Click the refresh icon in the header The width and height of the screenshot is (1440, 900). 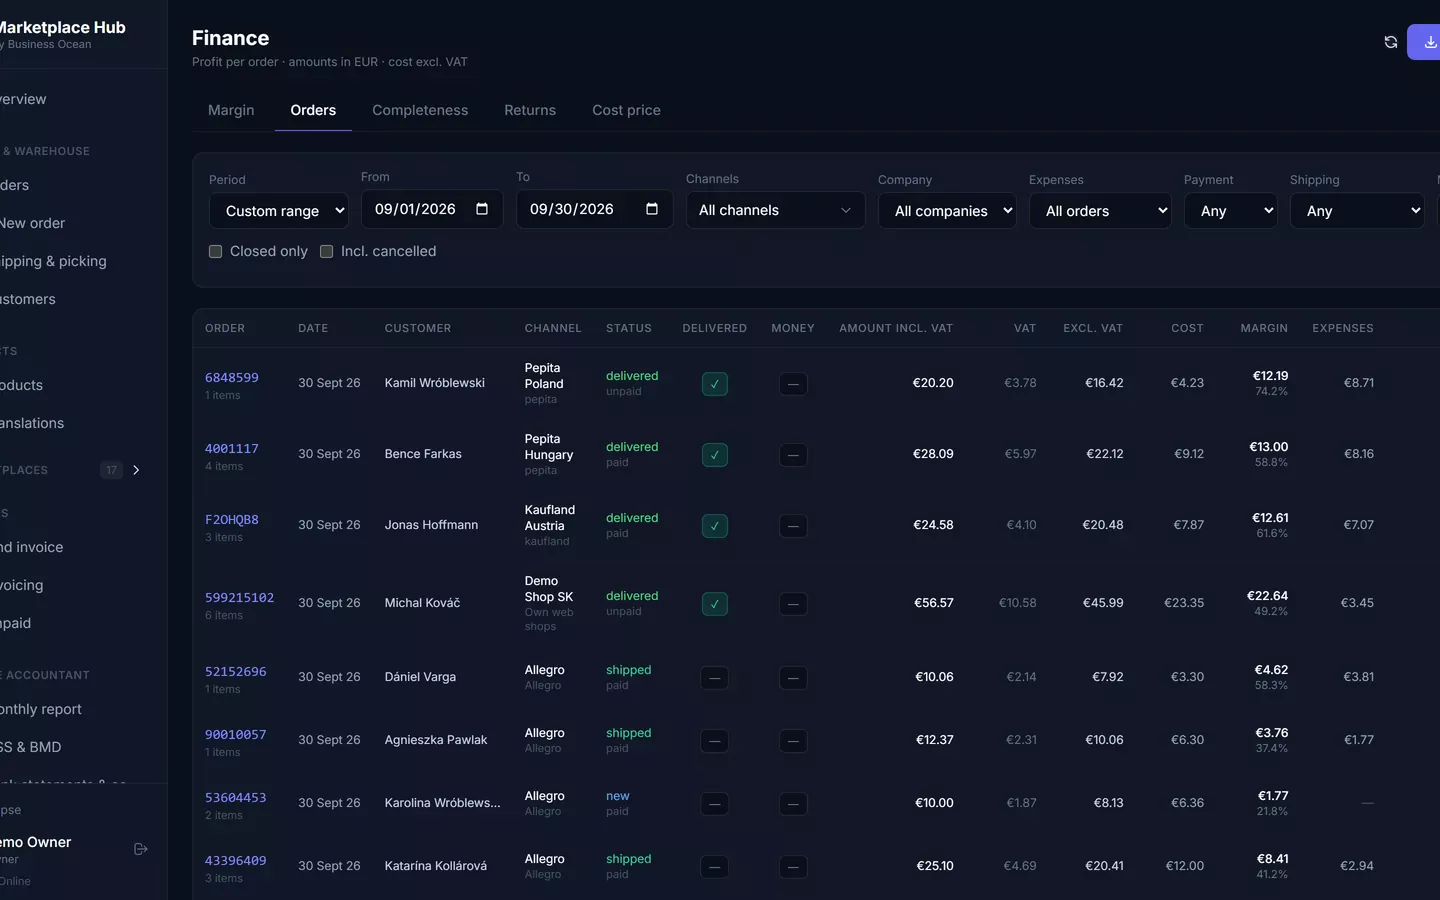(x=1390, y=42)
